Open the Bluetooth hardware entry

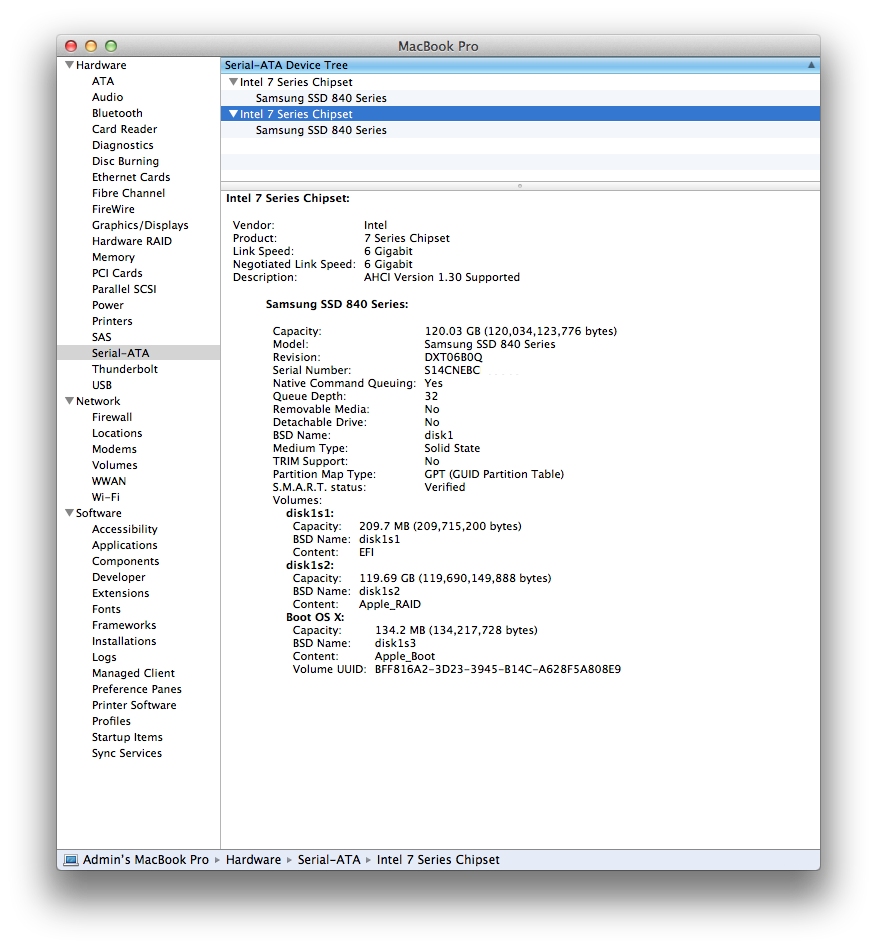[117, 113]
